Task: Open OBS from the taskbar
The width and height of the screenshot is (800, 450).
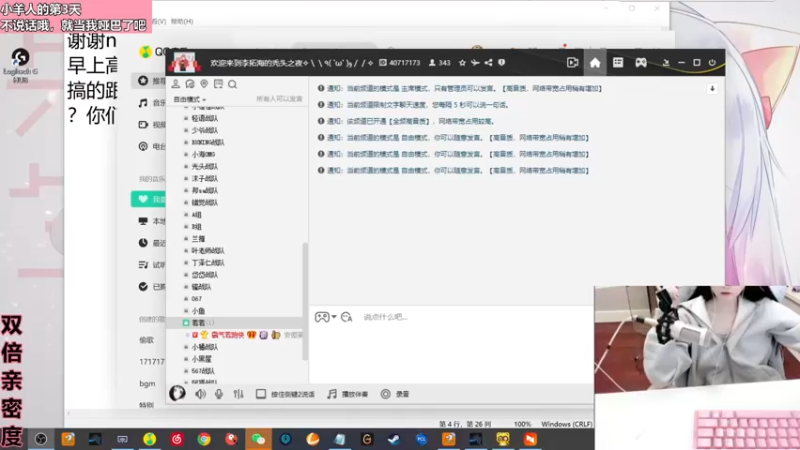Action: 41,439
